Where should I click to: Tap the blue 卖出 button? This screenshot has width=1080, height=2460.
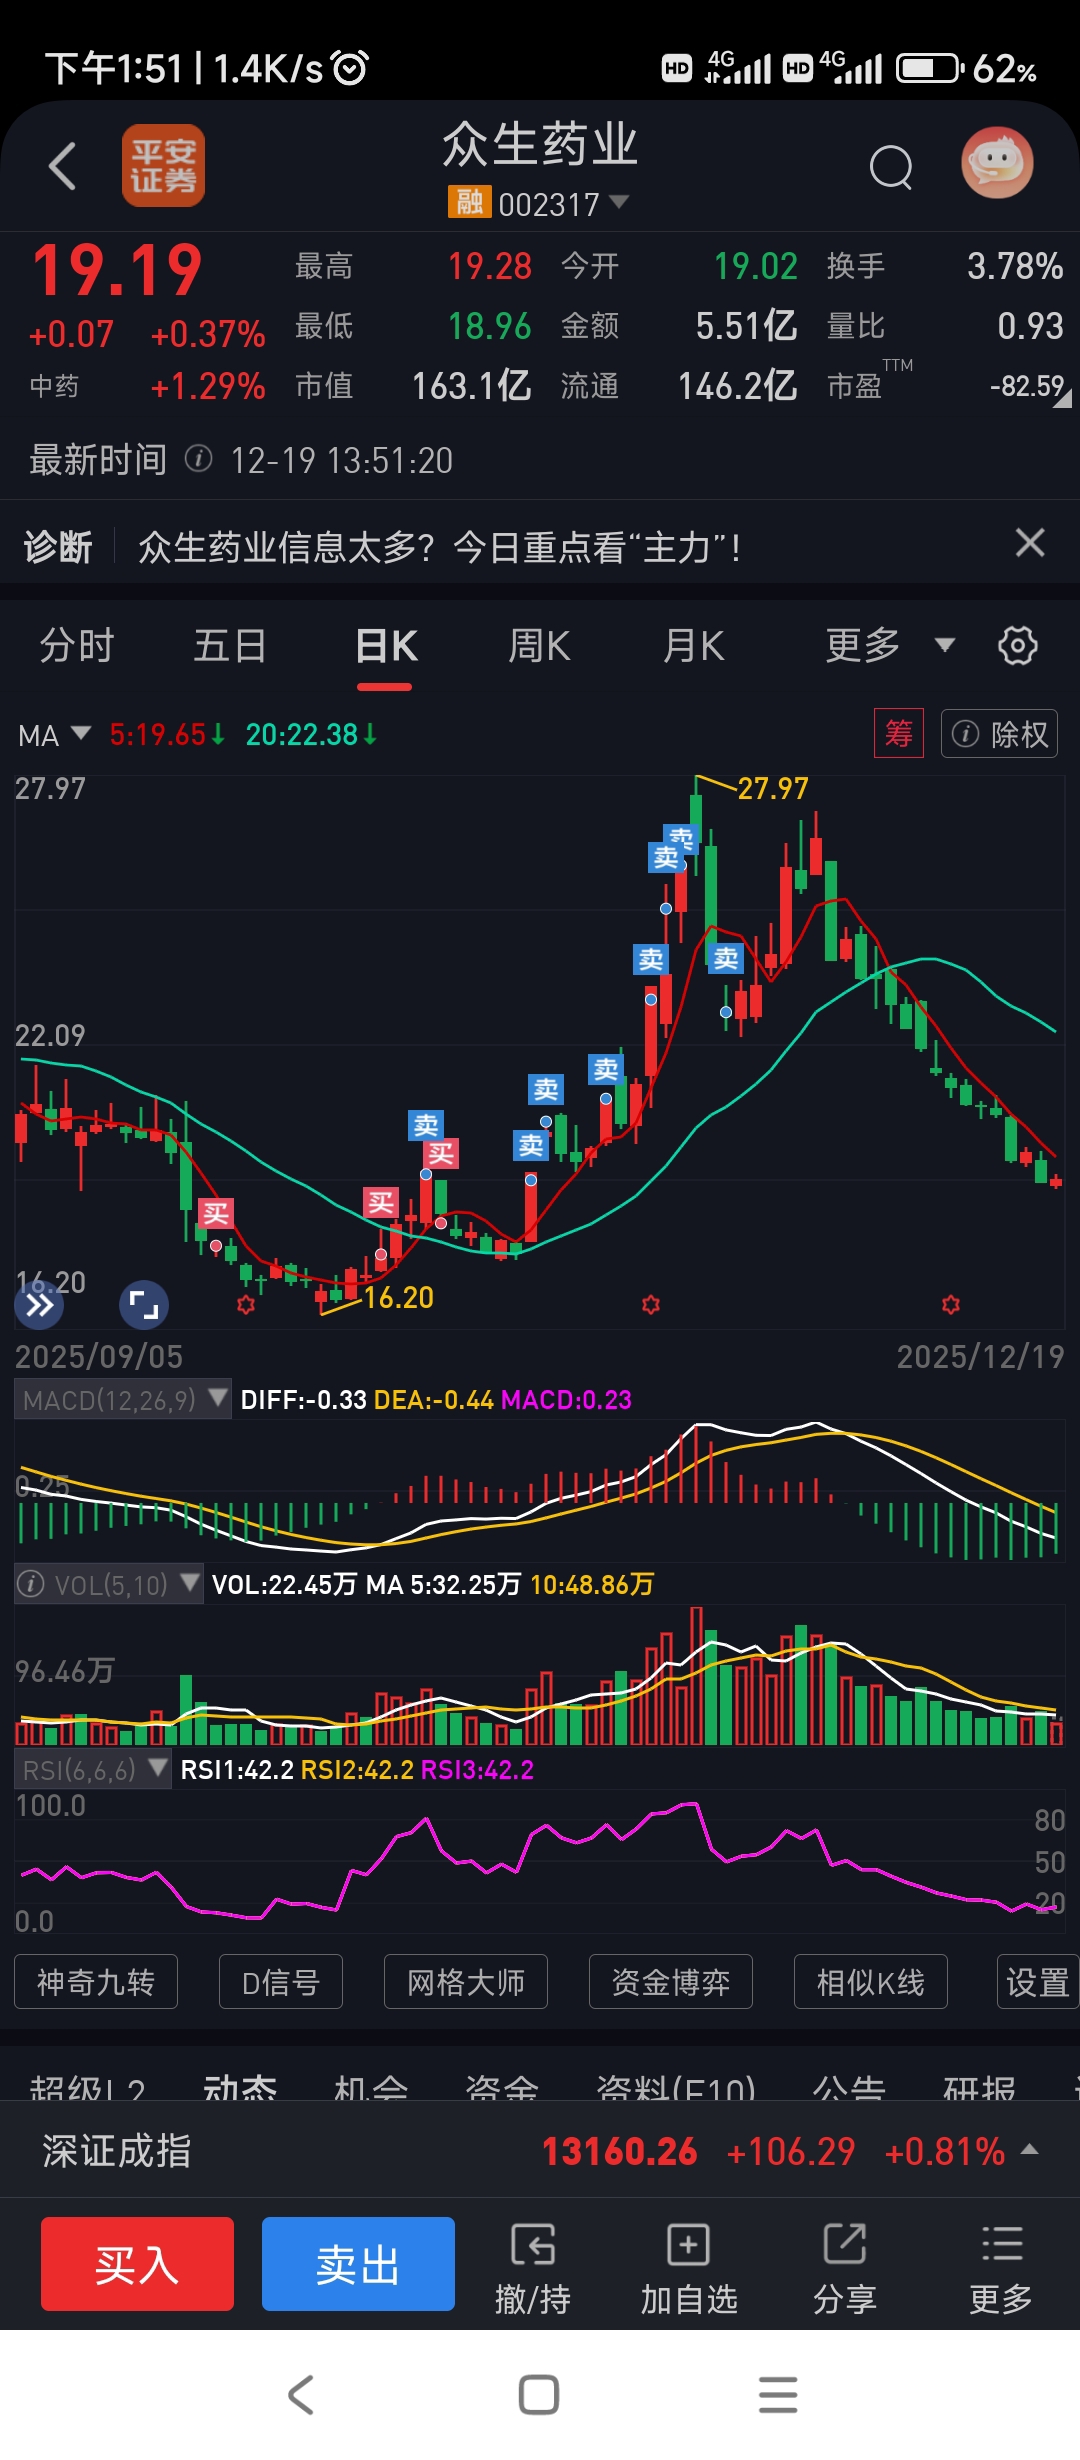point(358,2264)
